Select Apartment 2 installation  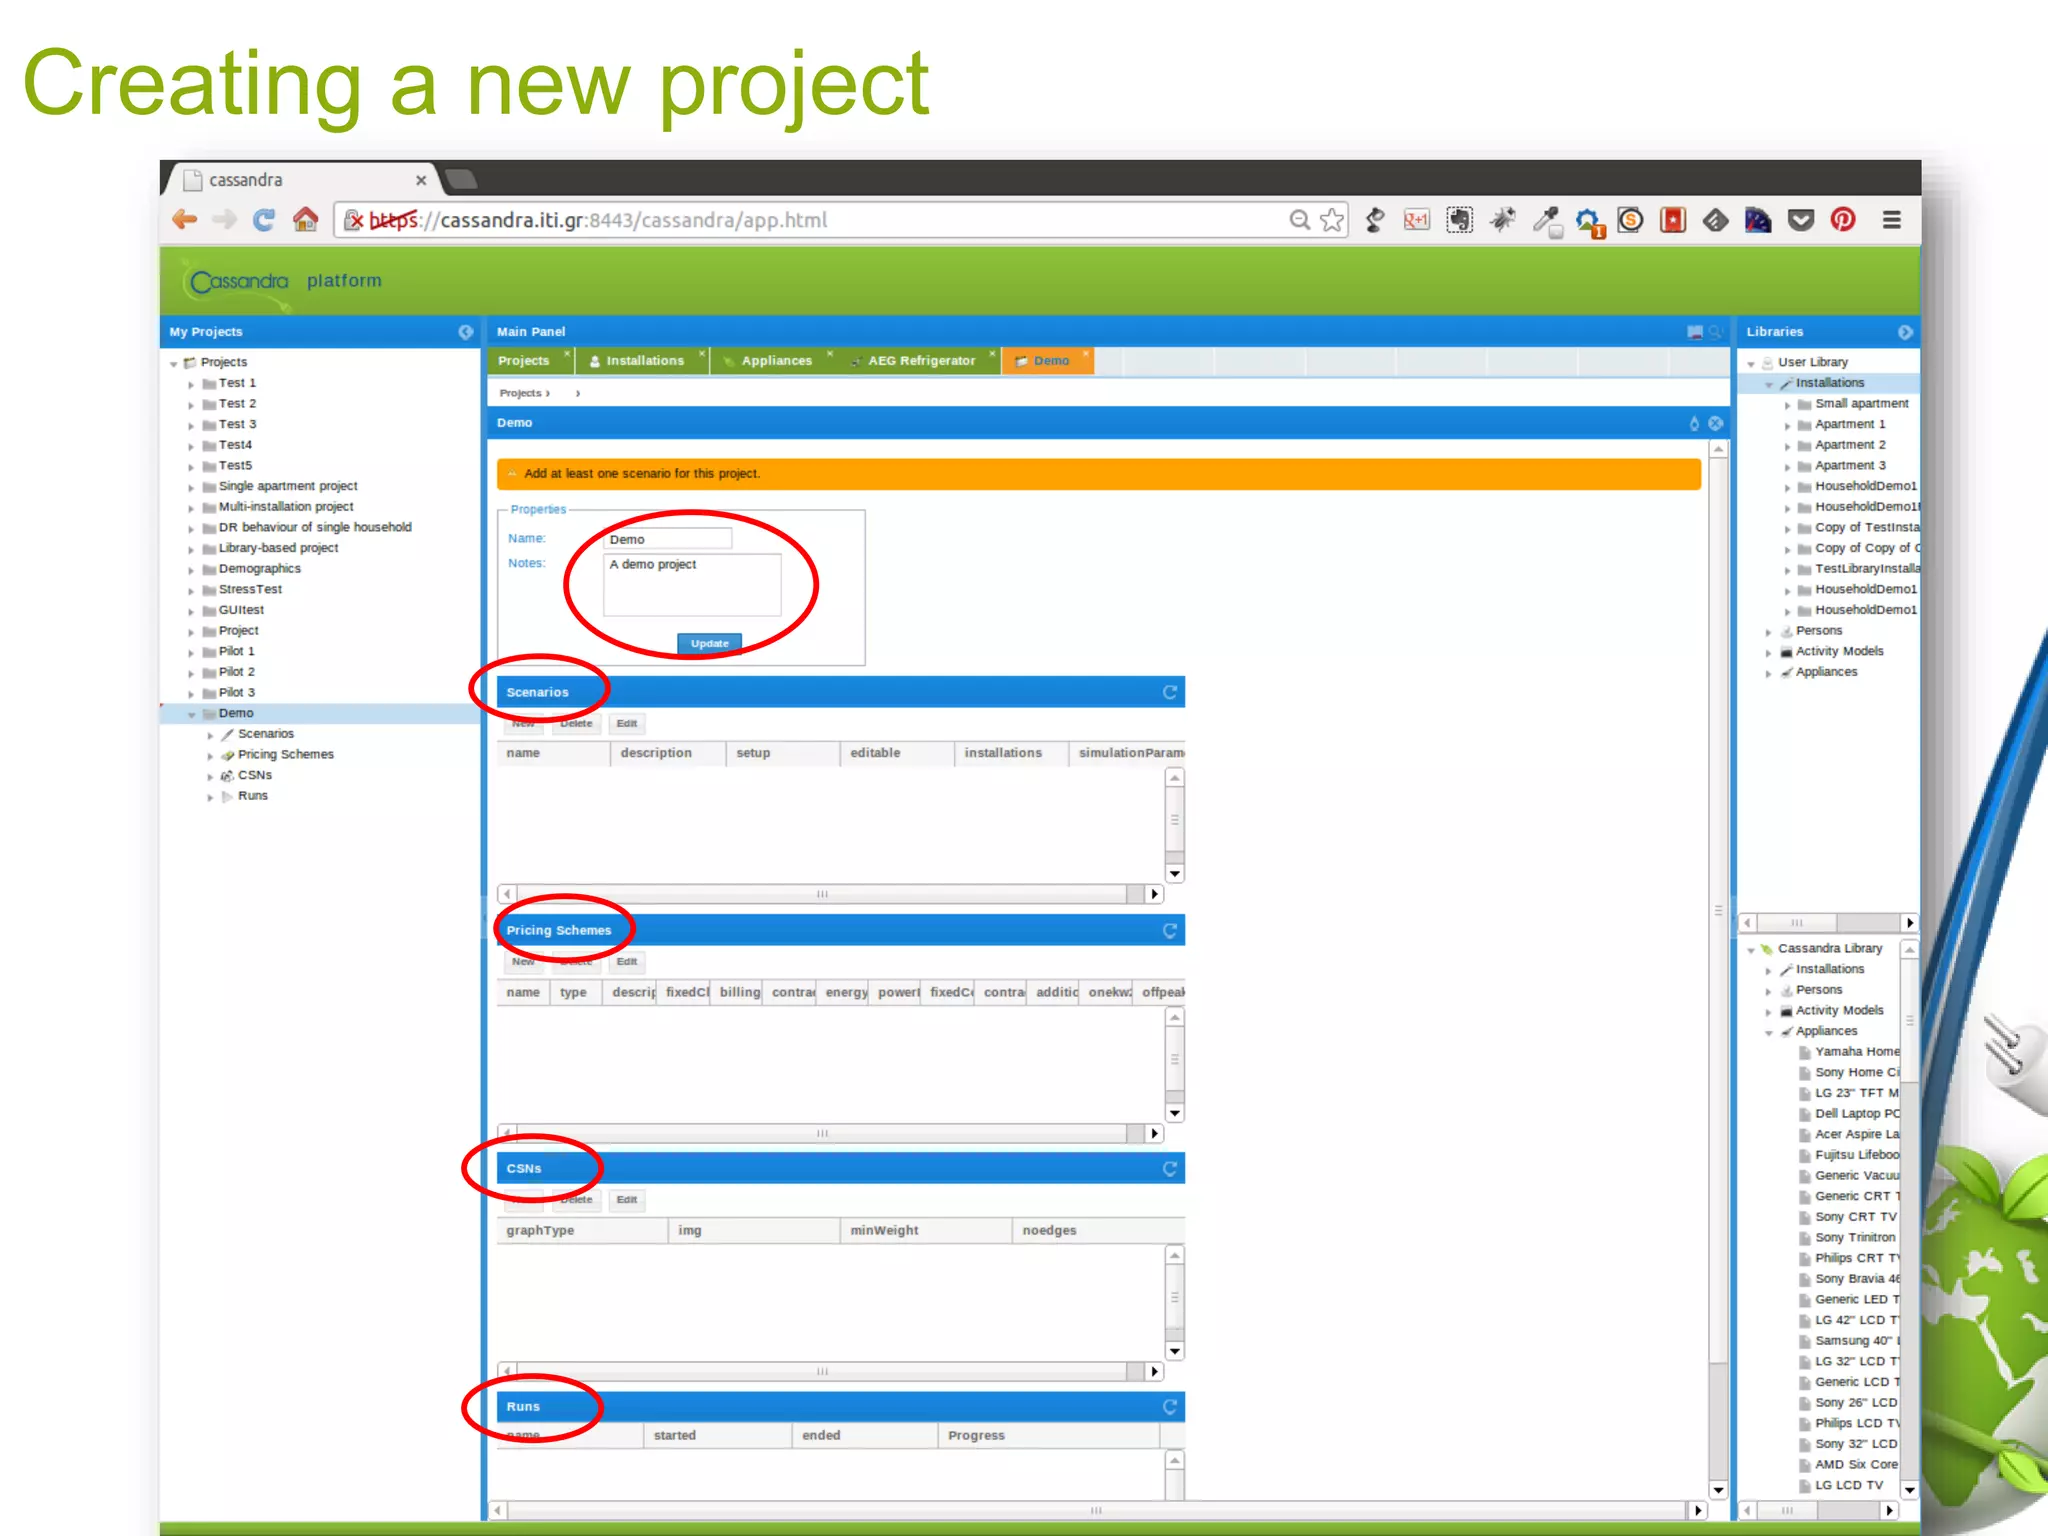pyautogui.click(x=1850, y=445)
